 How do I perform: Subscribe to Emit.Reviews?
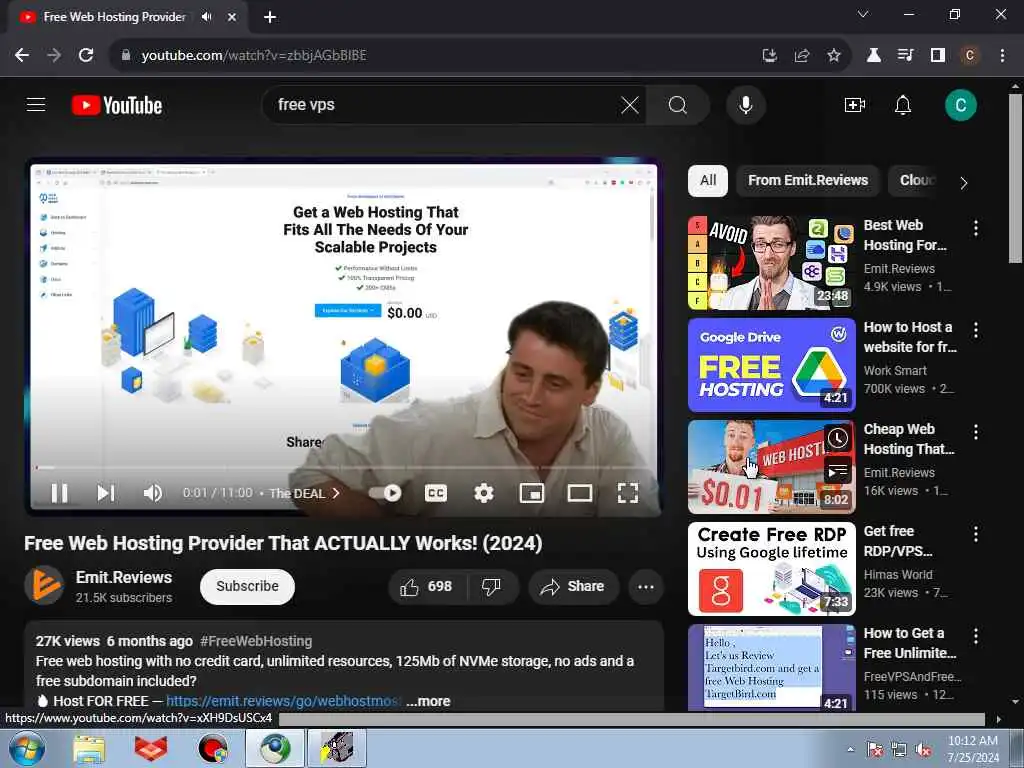[x=248, y=586]
